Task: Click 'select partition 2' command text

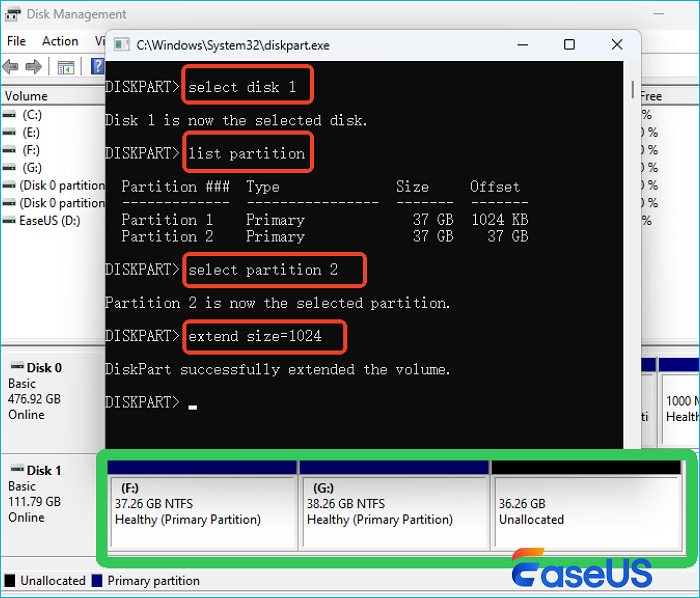Action: click(x=263, y=270)
